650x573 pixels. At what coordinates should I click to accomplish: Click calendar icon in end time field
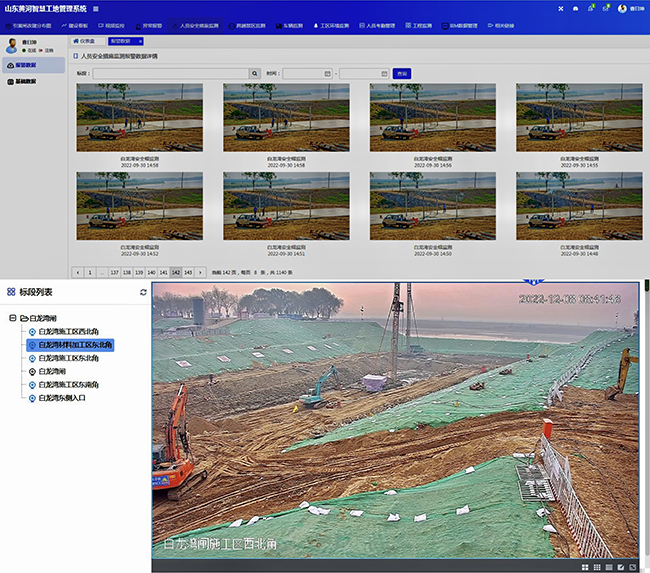coord(384,73)
